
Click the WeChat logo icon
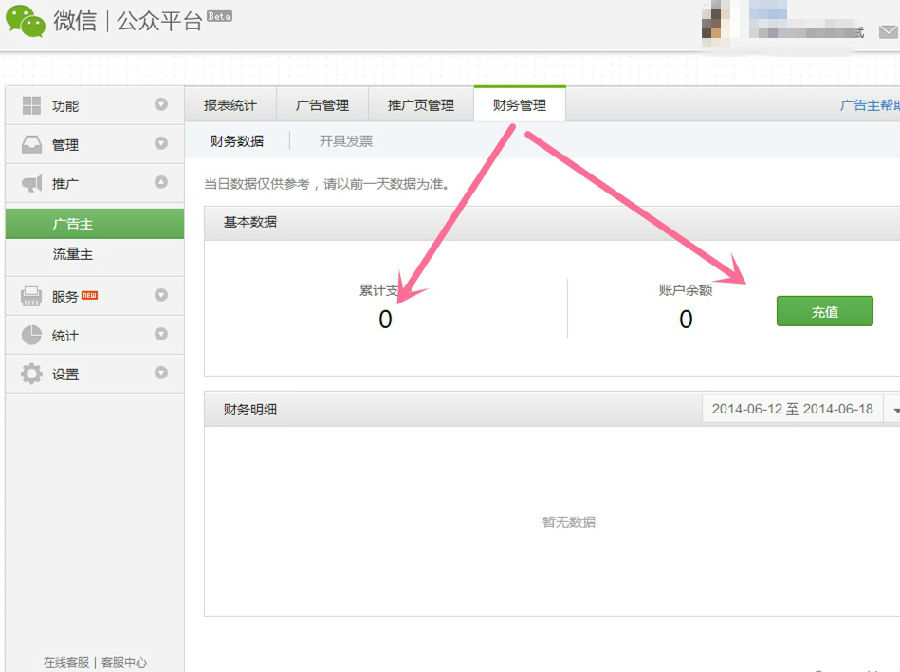26,21
